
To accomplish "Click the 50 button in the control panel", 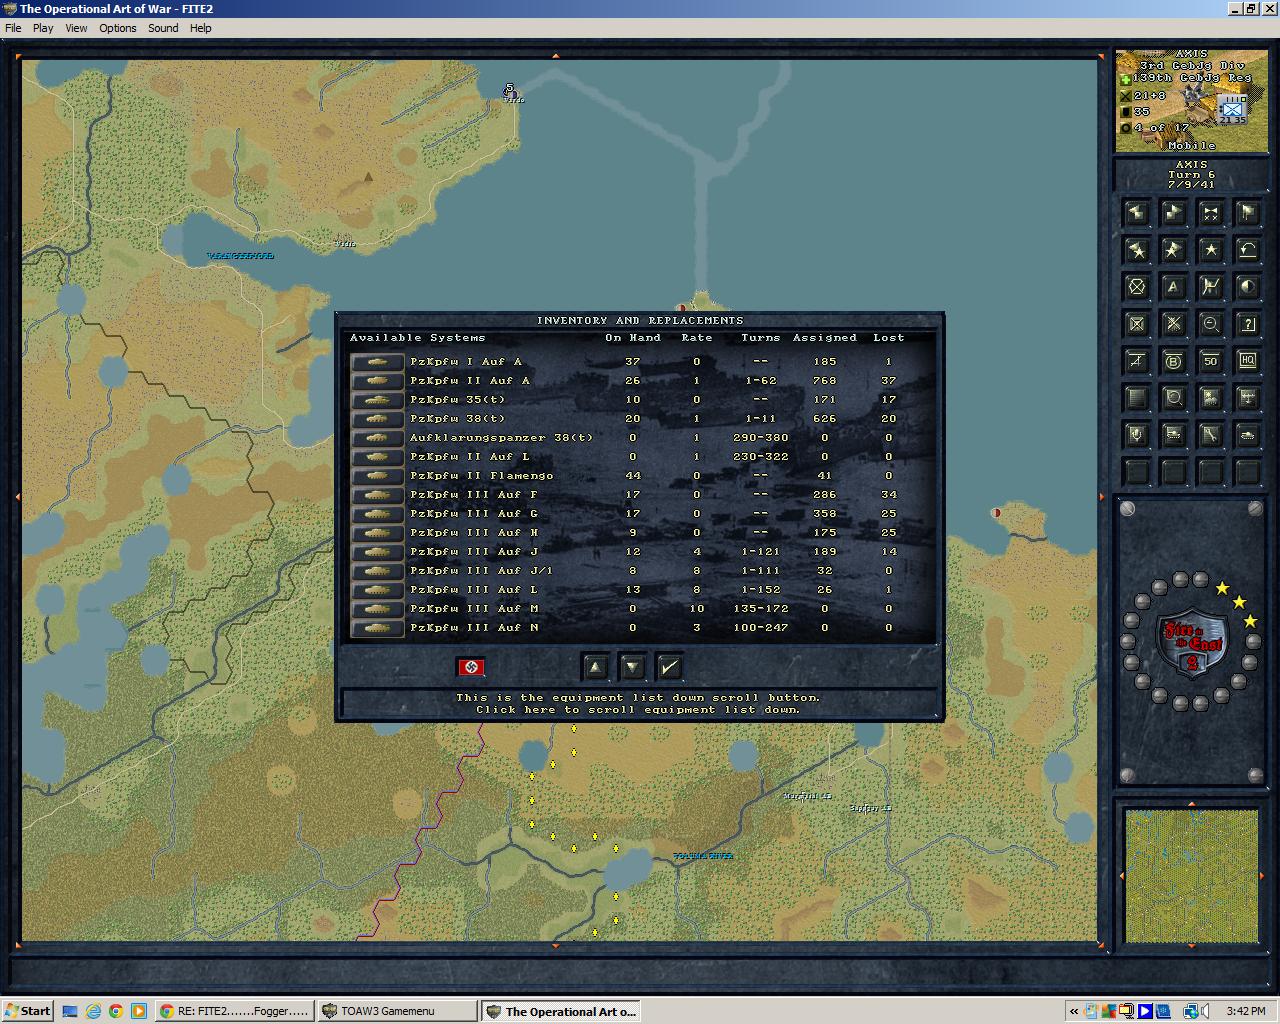I will point(1210,361).
